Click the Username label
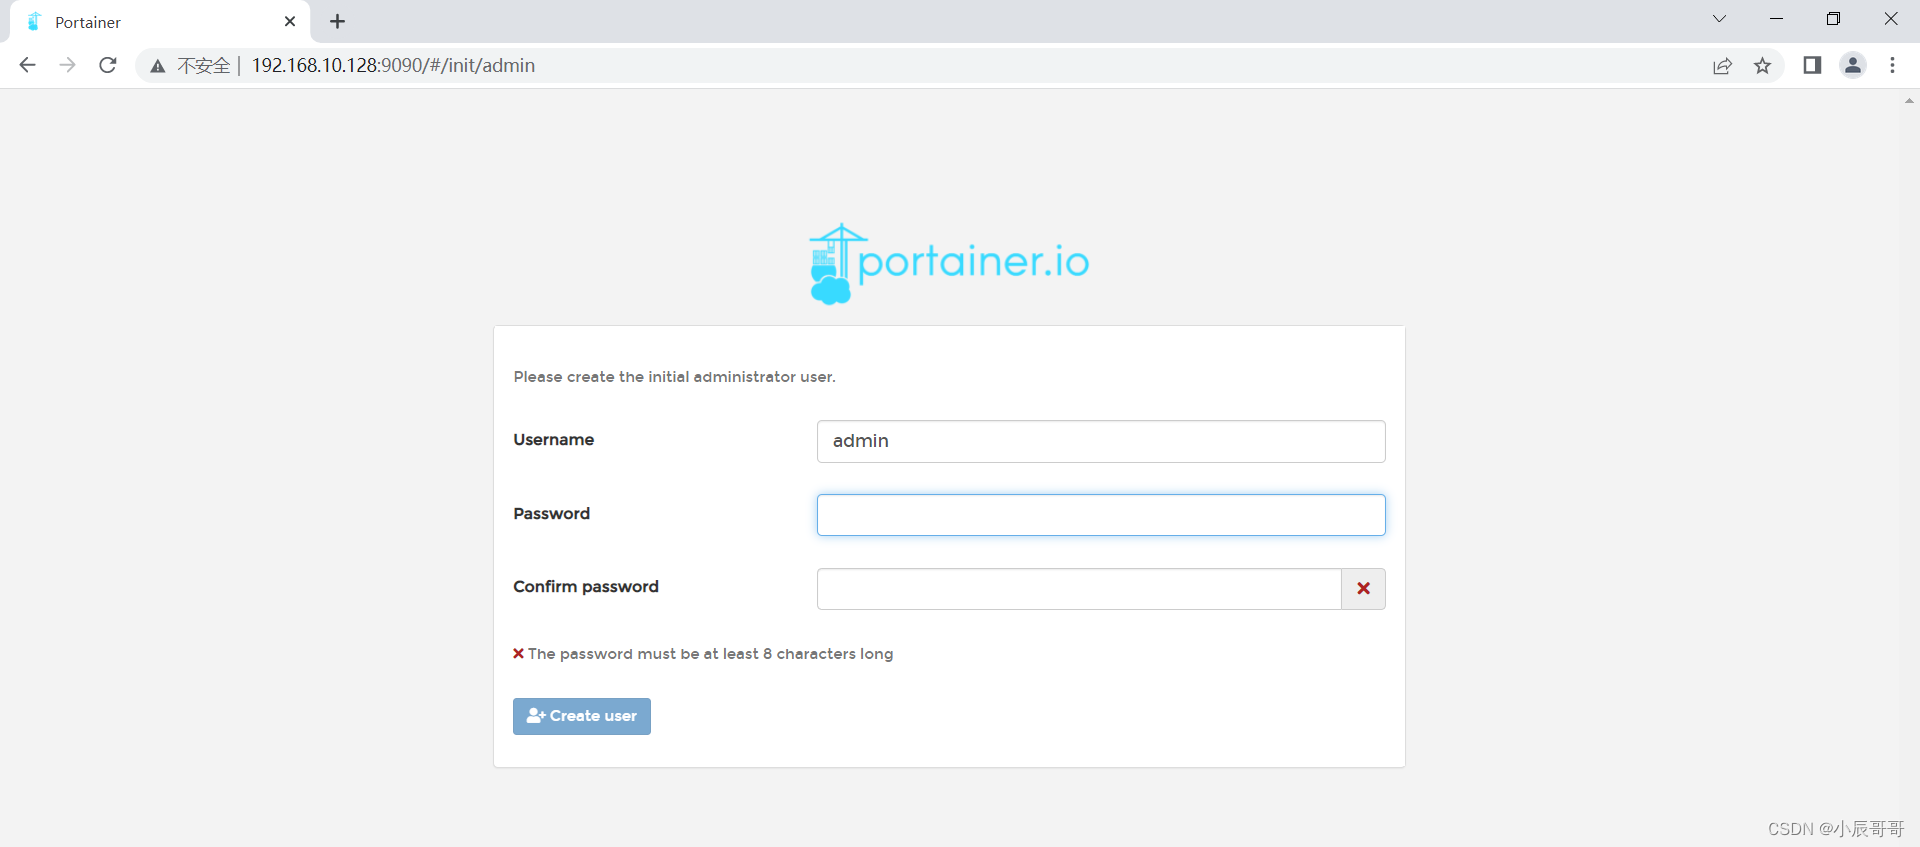This screenshot has width=1920, height=847. click(x=554, y=440)
